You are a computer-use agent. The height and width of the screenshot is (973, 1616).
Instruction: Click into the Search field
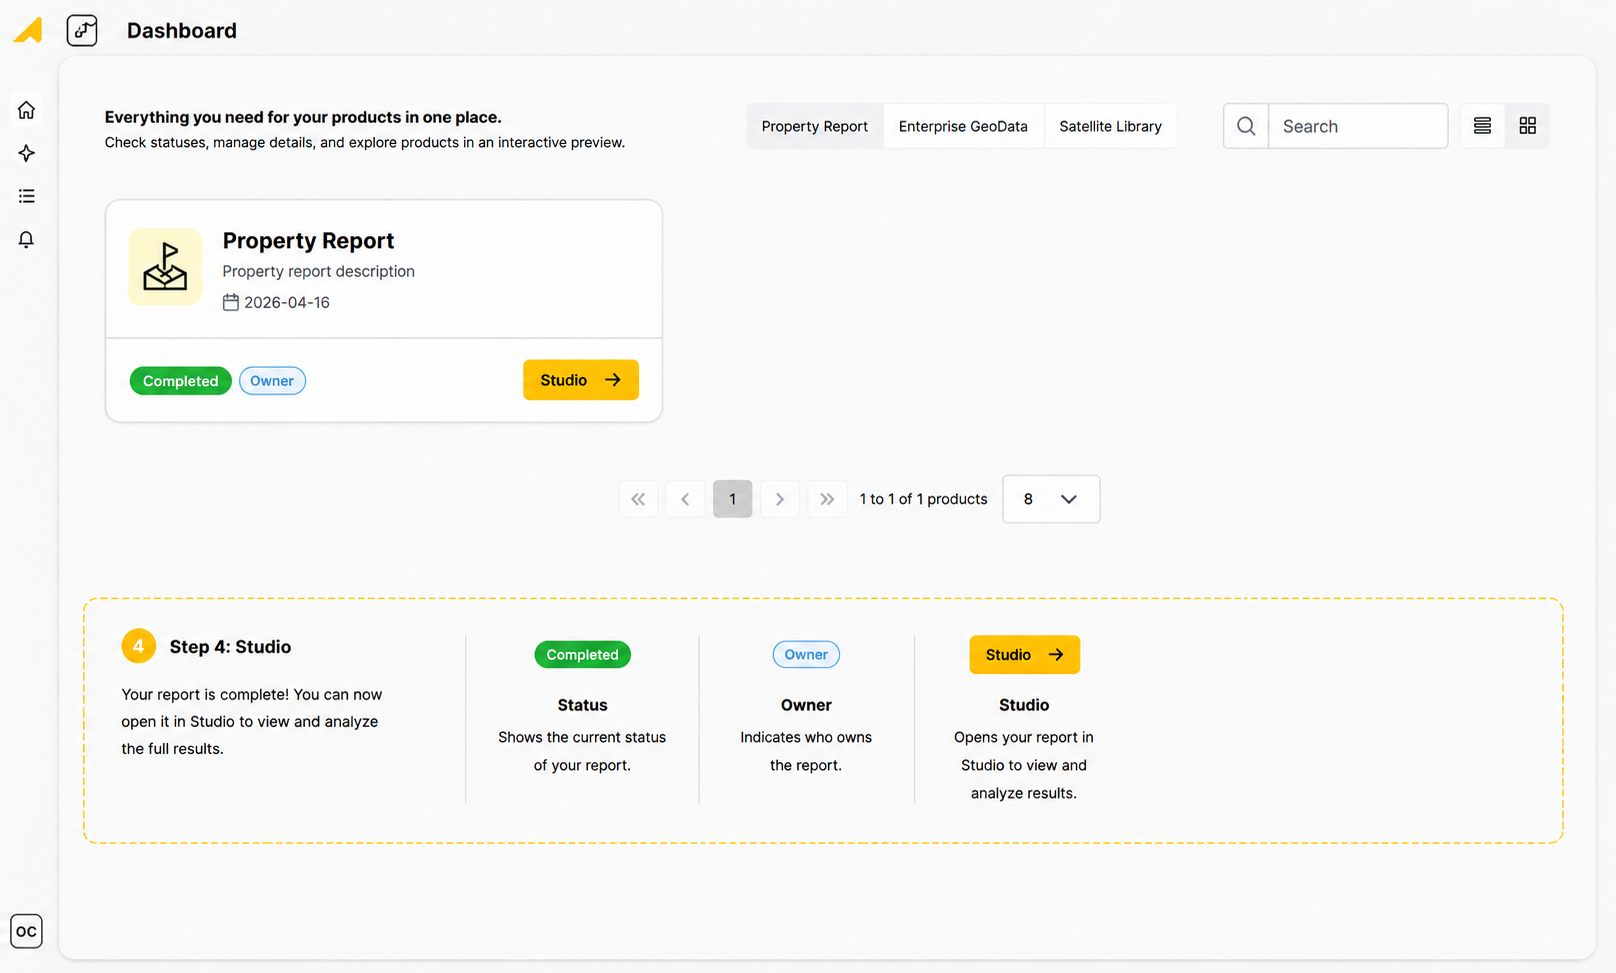coord(1358,126)
